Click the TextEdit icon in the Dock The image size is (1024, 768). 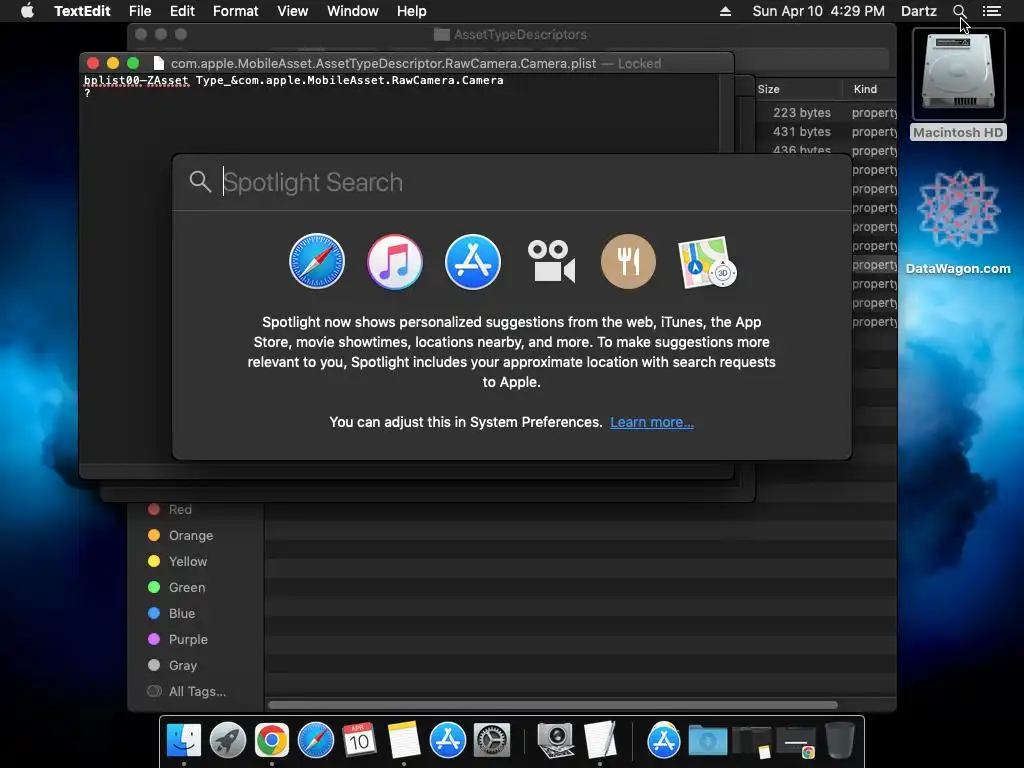[600, 741]
